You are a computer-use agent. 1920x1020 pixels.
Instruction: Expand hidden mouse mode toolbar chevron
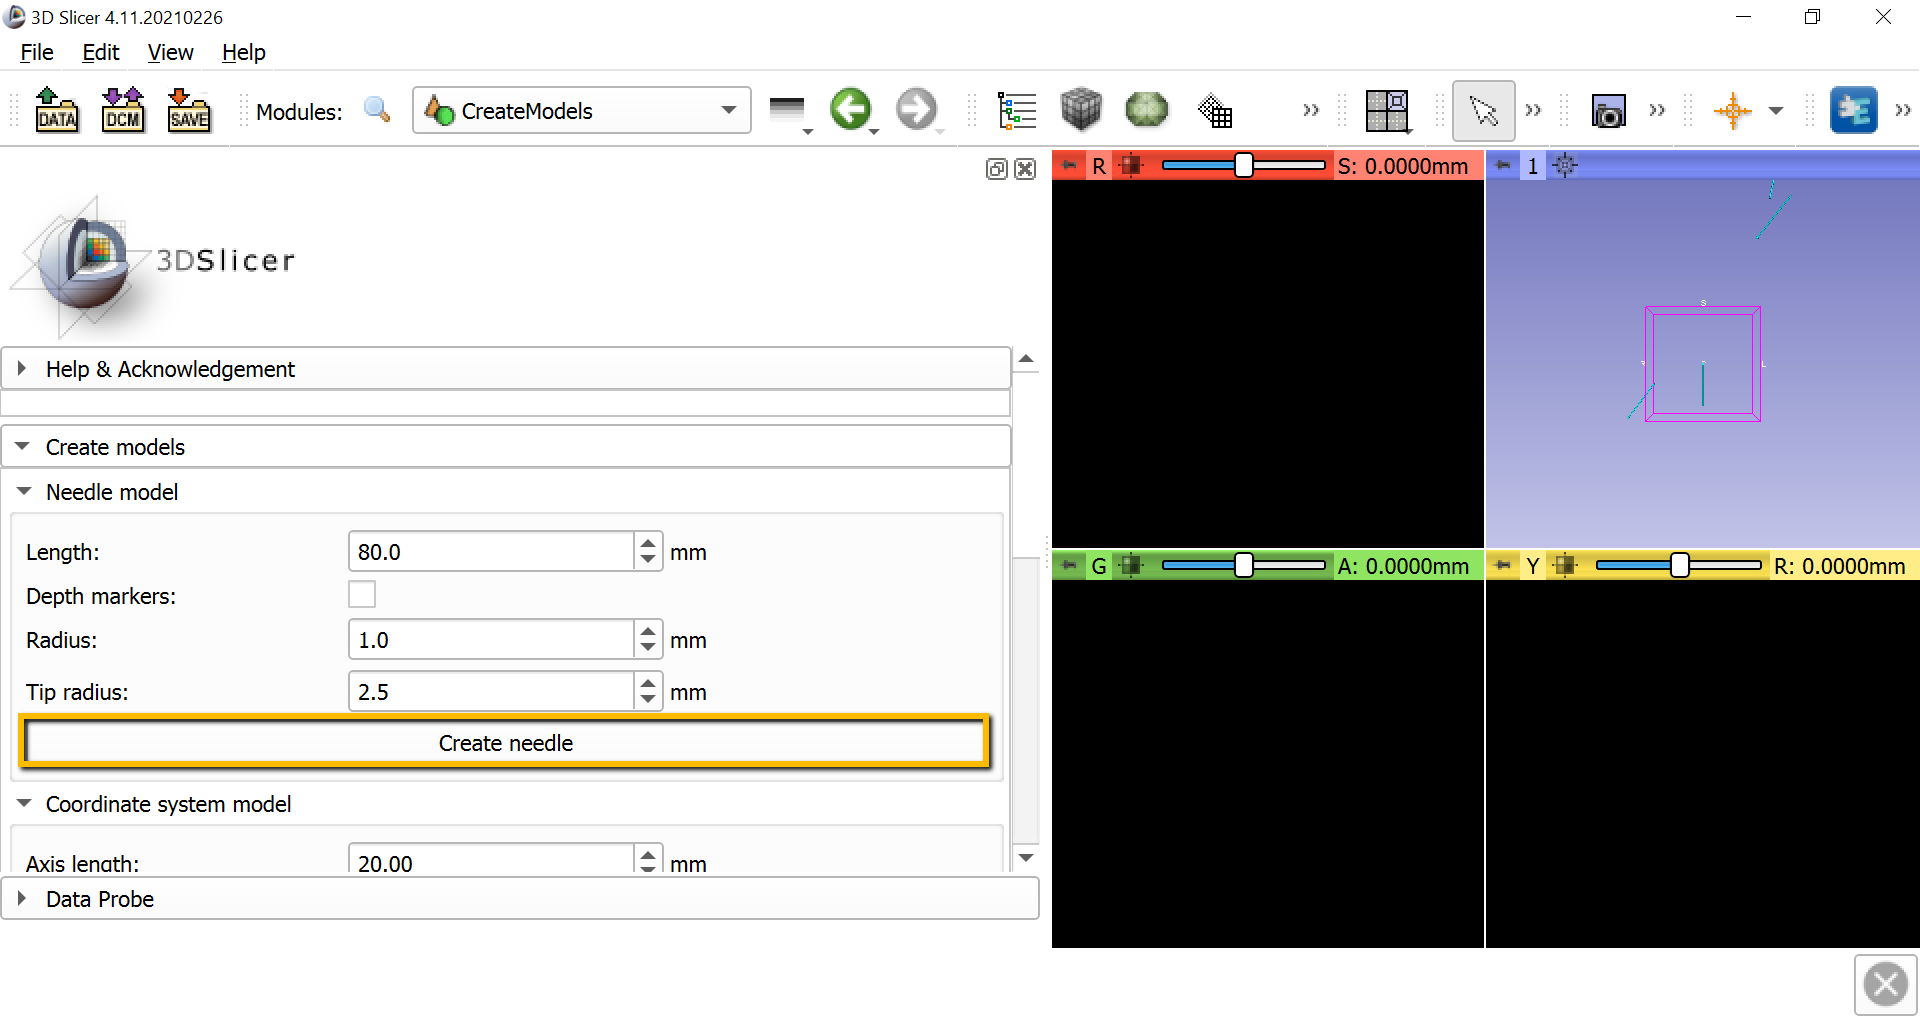[1533, 110]
